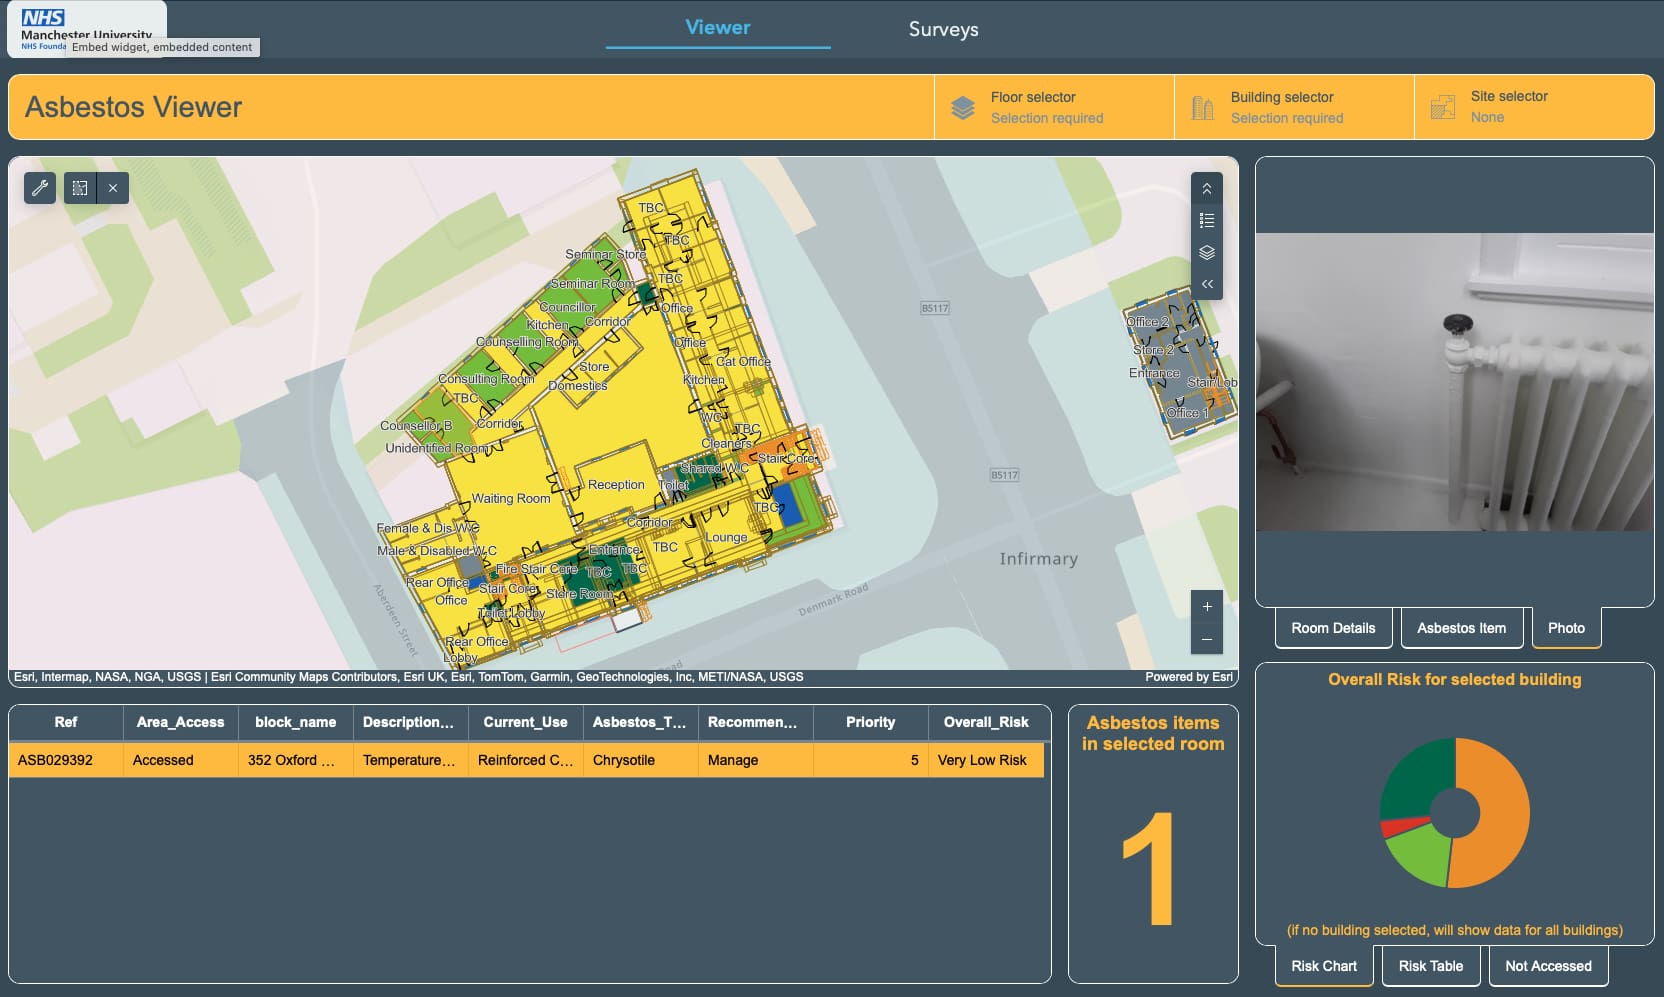Open the wrench tools widget on map

pyautogui.click(x=40, y=188)
